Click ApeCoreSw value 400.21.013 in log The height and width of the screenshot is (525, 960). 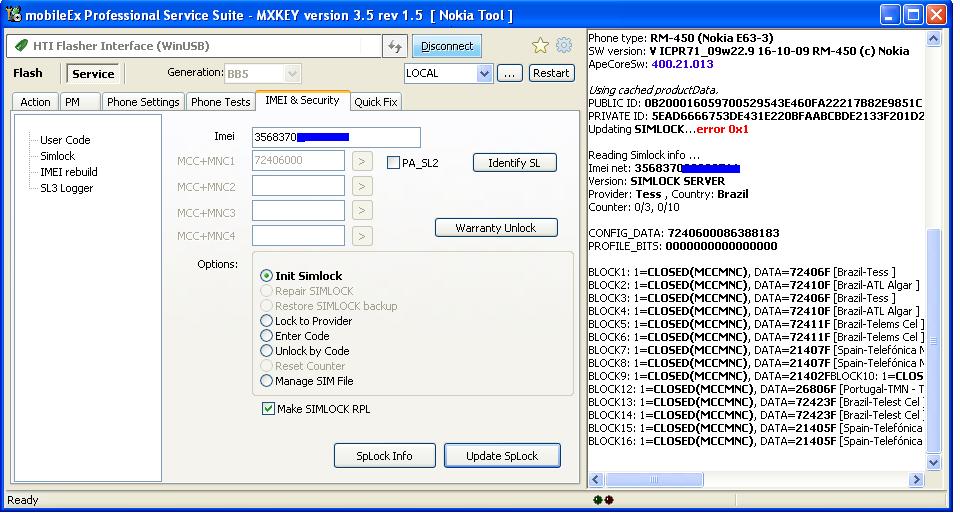pyautogui.click(x=682, y=64)
